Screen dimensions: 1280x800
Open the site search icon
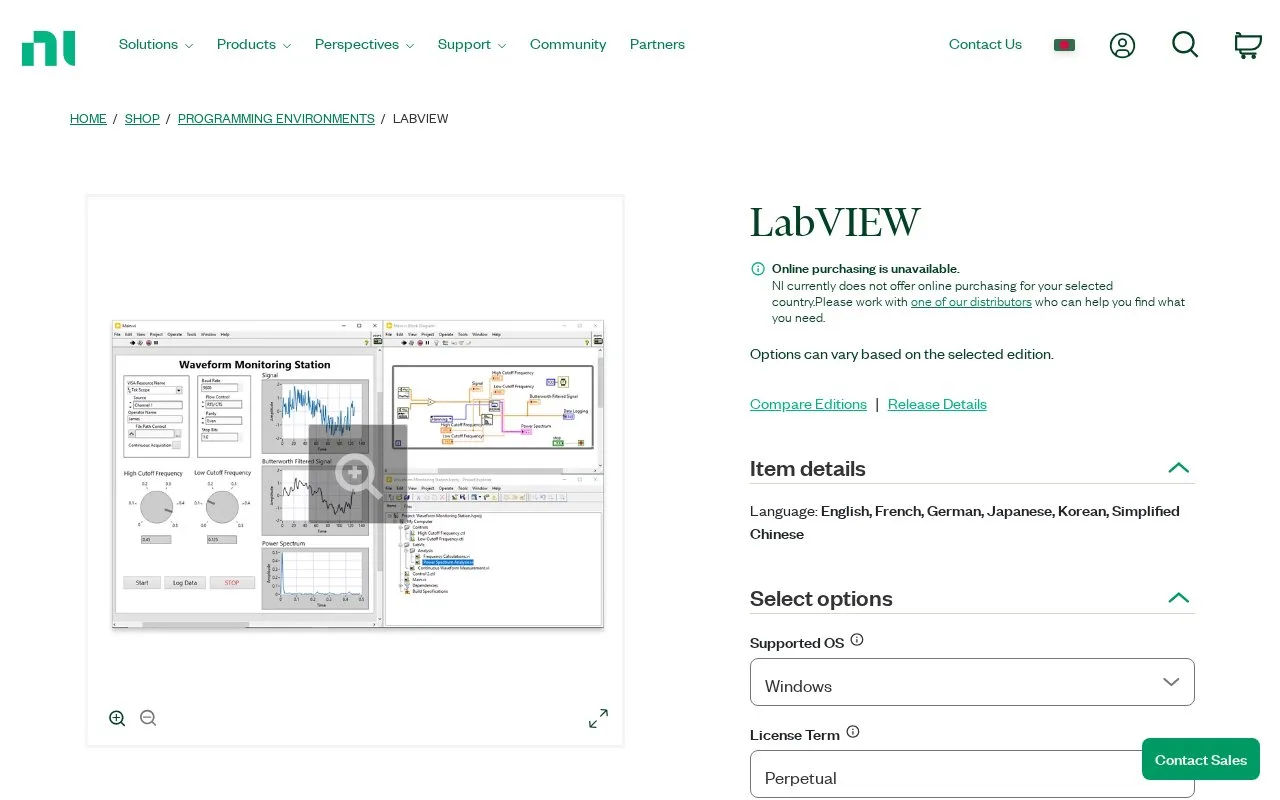[1185, 44]
